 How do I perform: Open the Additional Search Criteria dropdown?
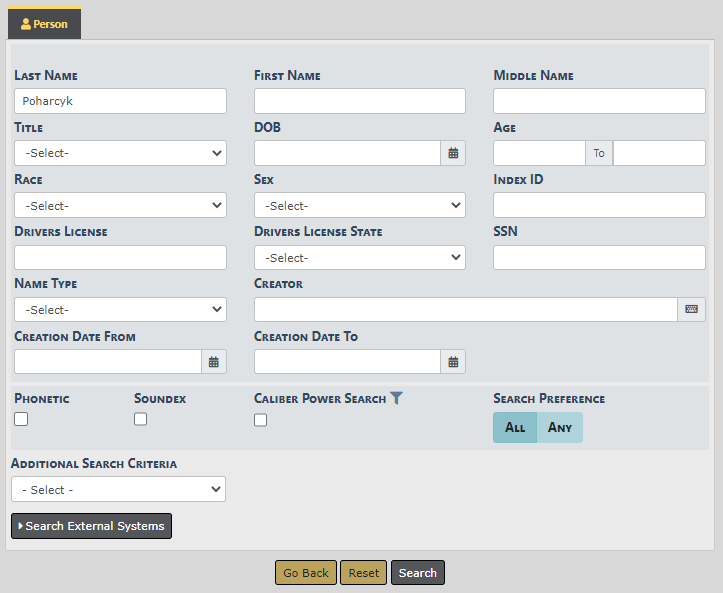coord(118,489)
